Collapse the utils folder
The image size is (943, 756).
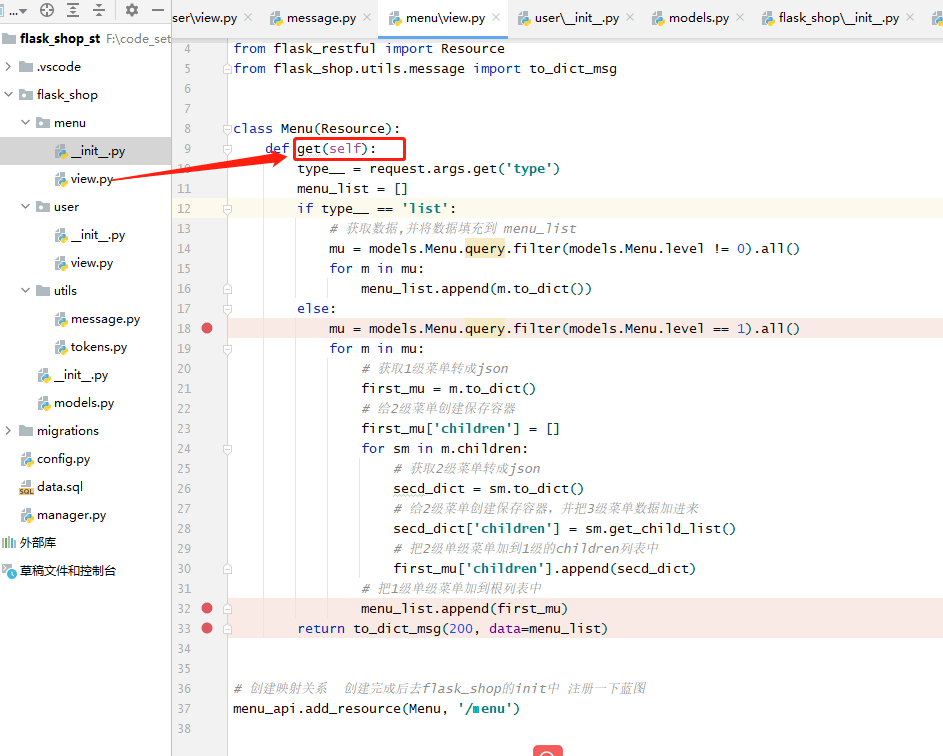coord(25,290)
